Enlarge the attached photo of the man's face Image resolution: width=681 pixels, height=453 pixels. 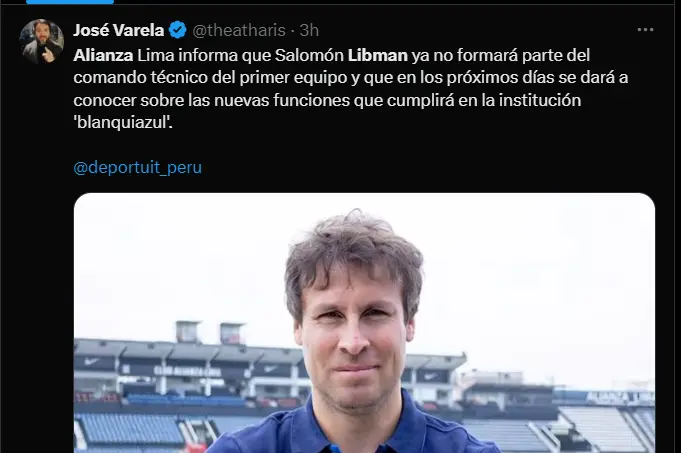[364, 323]
